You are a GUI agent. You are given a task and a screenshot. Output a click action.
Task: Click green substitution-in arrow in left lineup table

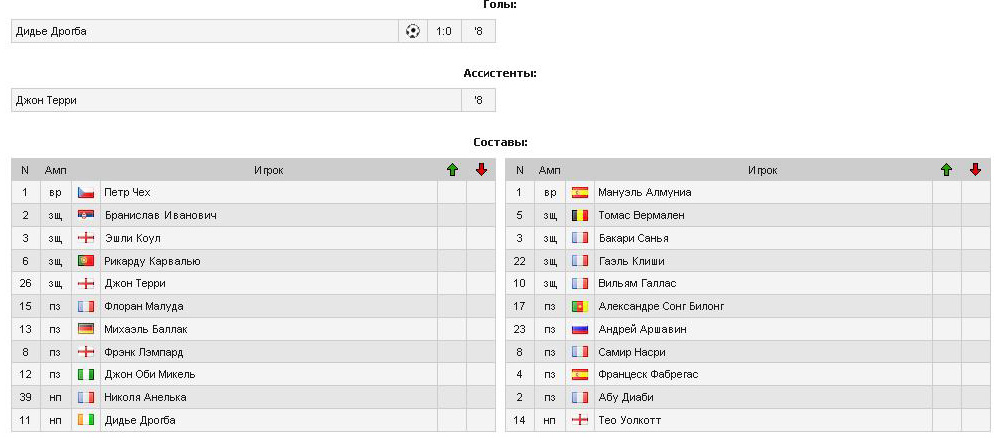pos(452,170)
